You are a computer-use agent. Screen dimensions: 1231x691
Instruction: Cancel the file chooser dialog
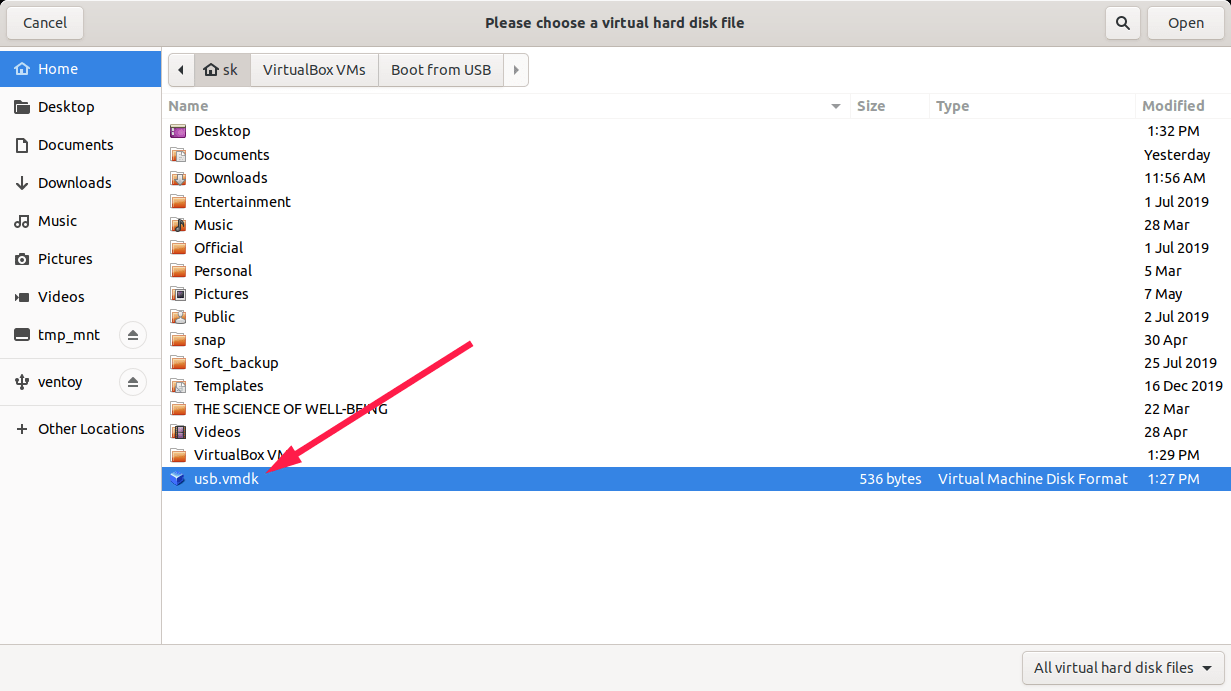[45, 23]
